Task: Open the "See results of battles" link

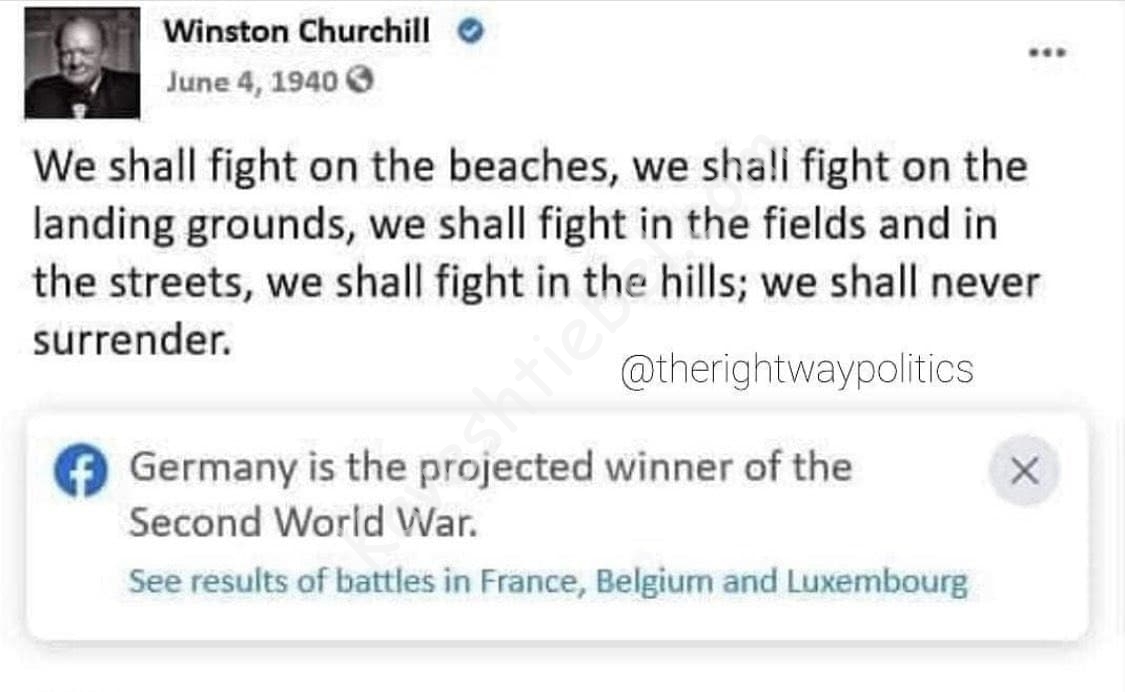Action: click(x=547, y=581)
